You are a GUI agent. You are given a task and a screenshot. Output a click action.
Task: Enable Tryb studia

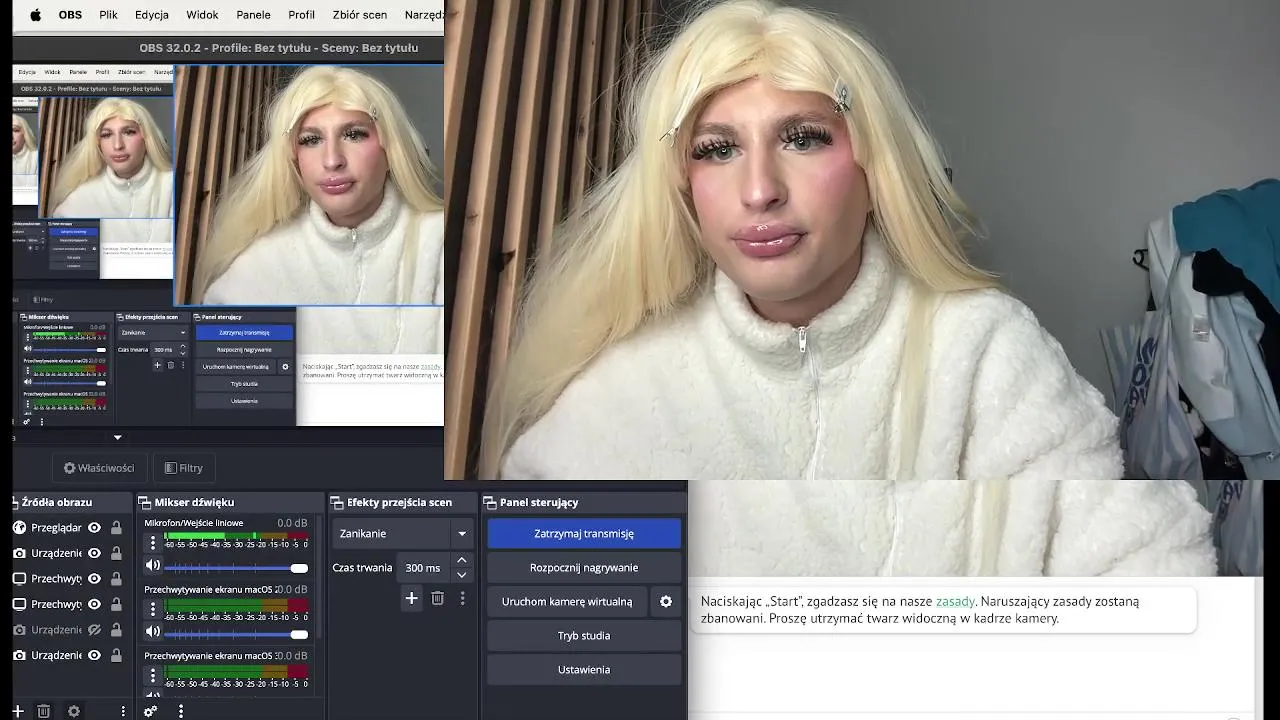pos(584,635)
